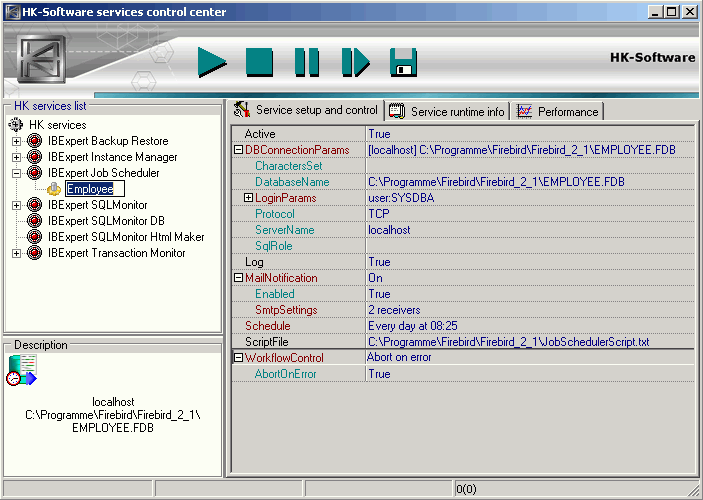Click the DatabaseName path value
Screen dimensions: 703x500
point(530,182)
